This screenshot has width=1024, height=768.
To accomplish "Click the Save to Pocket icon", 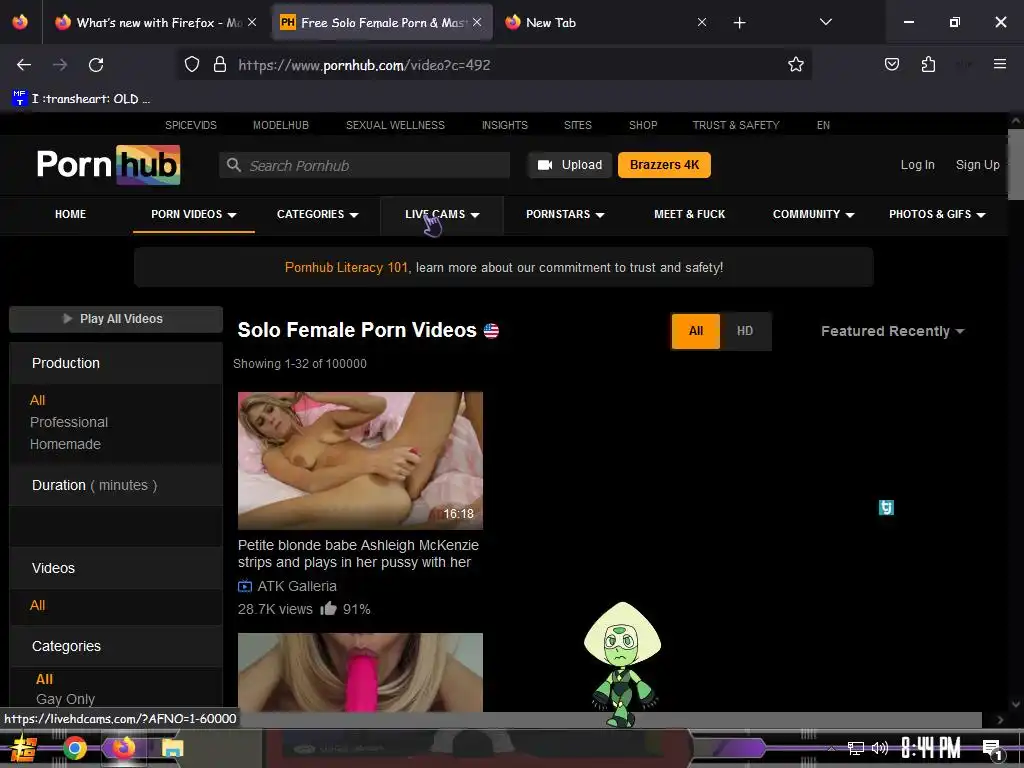I will click(x=891, y=64).
